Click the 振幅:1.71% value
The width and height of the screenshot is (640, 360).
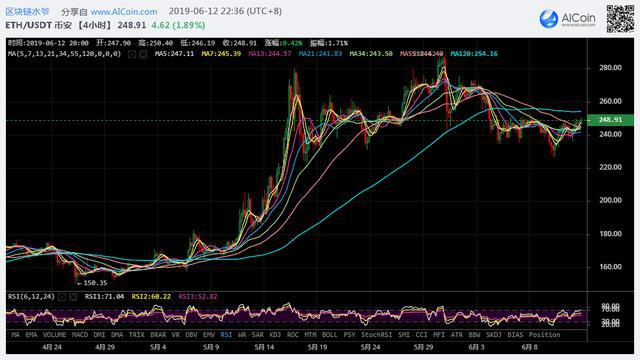[x=329, y=43]
